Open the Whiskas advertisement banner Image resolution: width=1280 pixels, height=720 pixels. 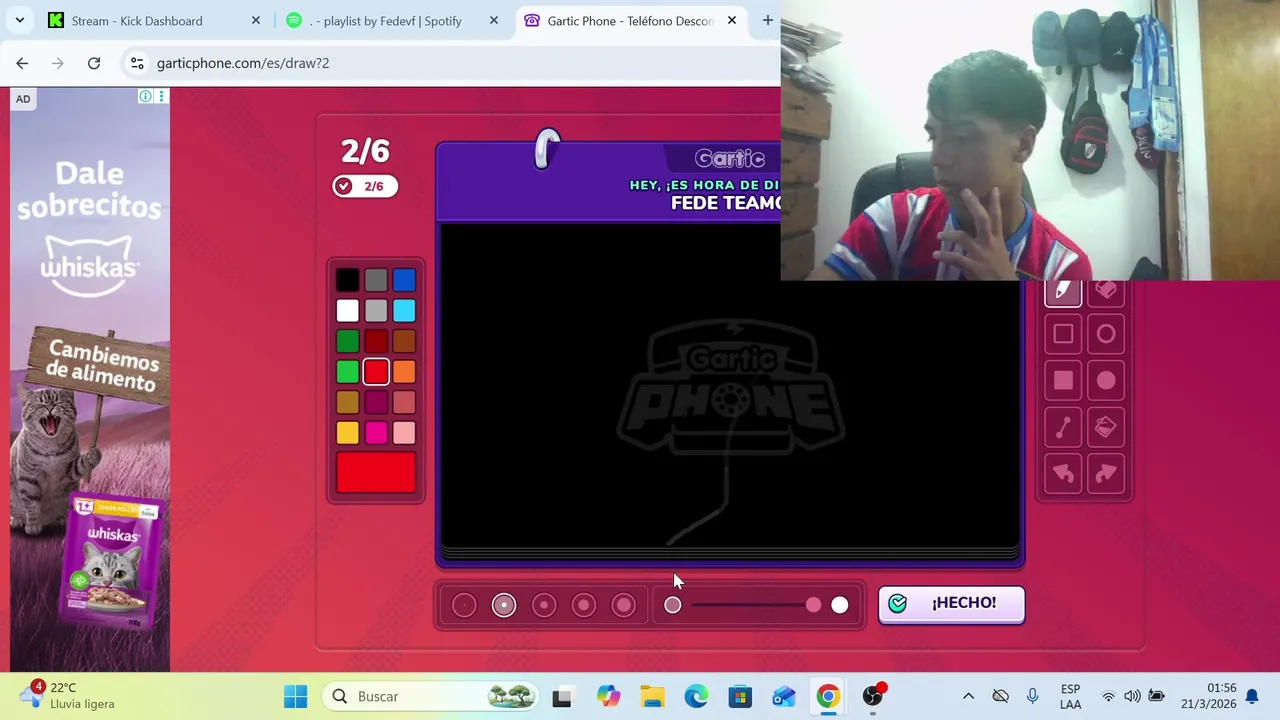90,380
